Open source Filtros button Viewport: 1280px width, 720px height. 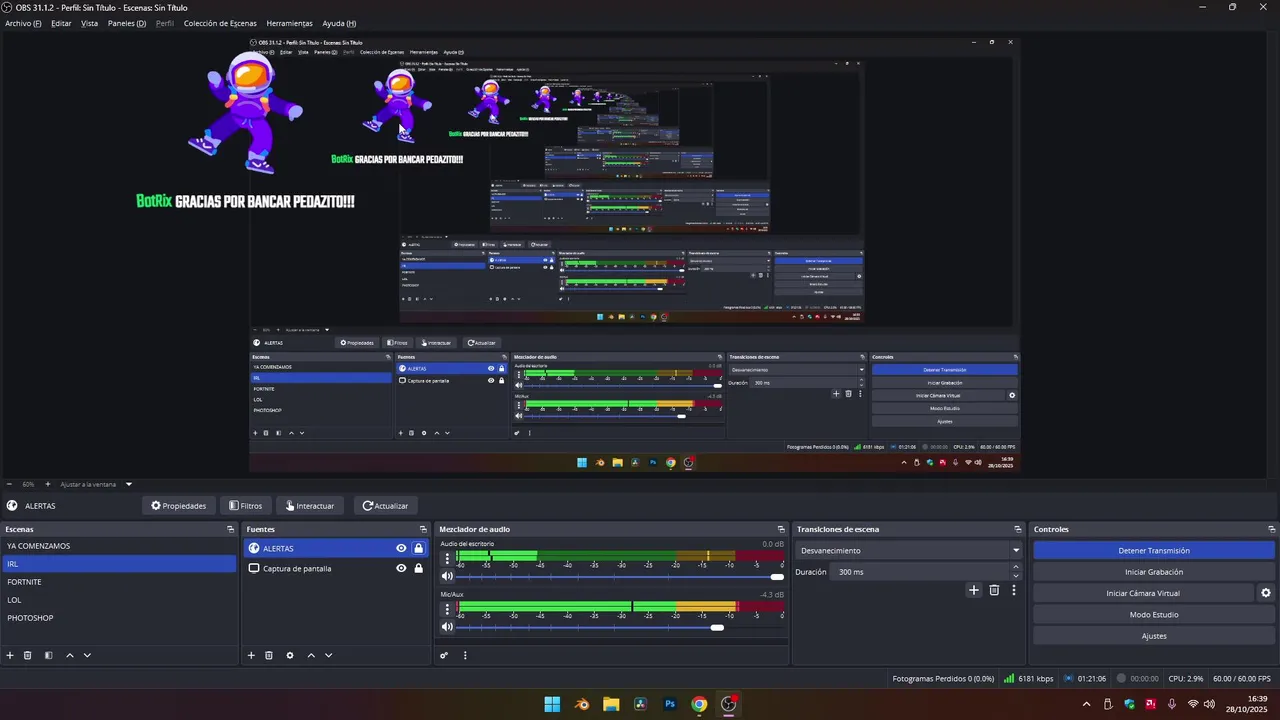coord(245,506)
